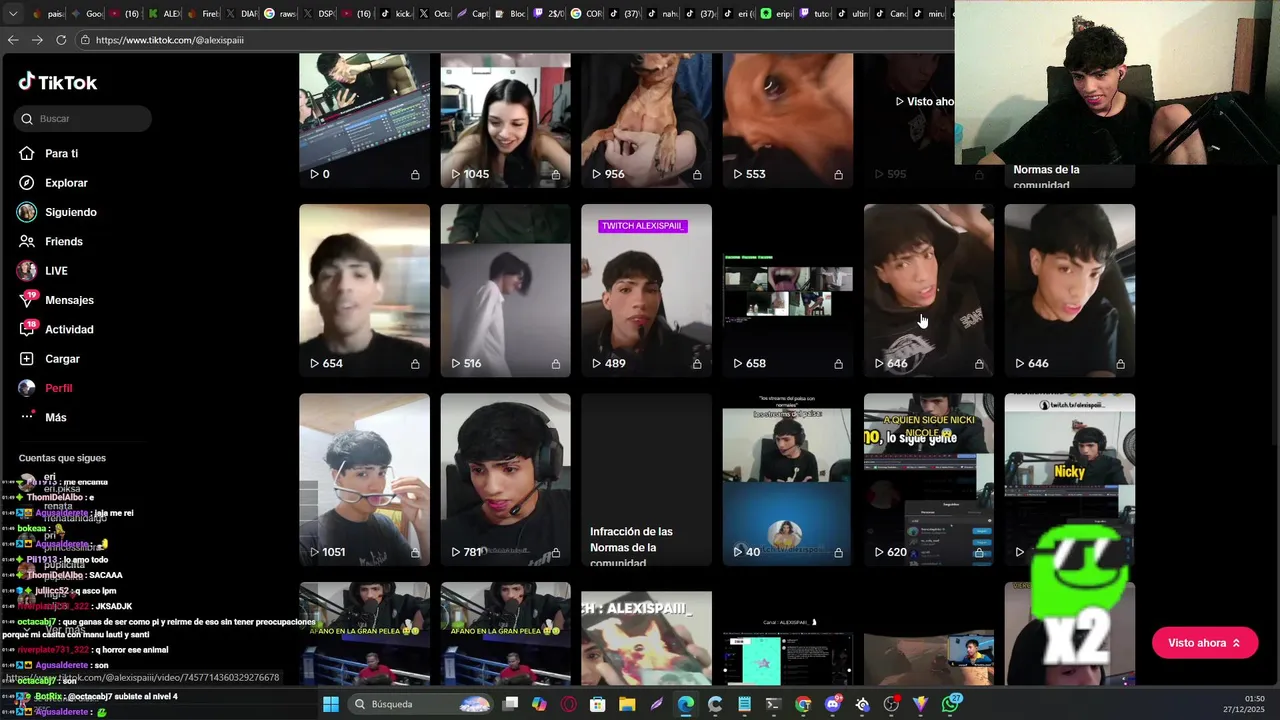
Task: Open the Windows Start menu
Action: [x=331, y=704]
